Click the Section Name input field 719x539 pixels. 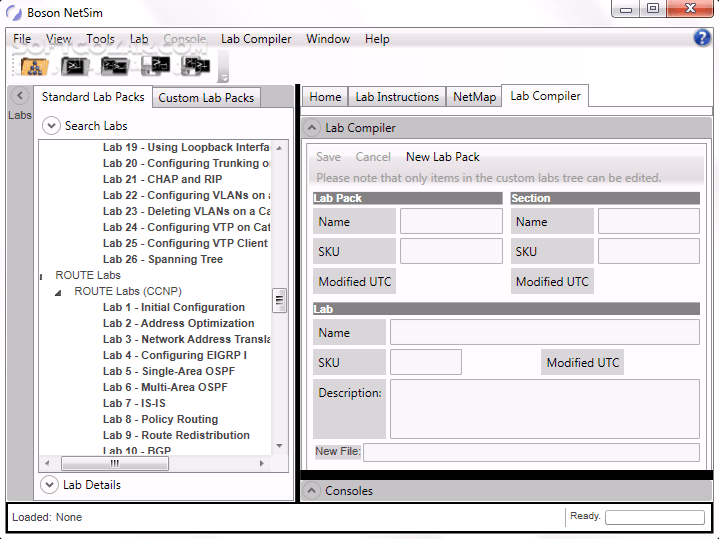[649, 221]
